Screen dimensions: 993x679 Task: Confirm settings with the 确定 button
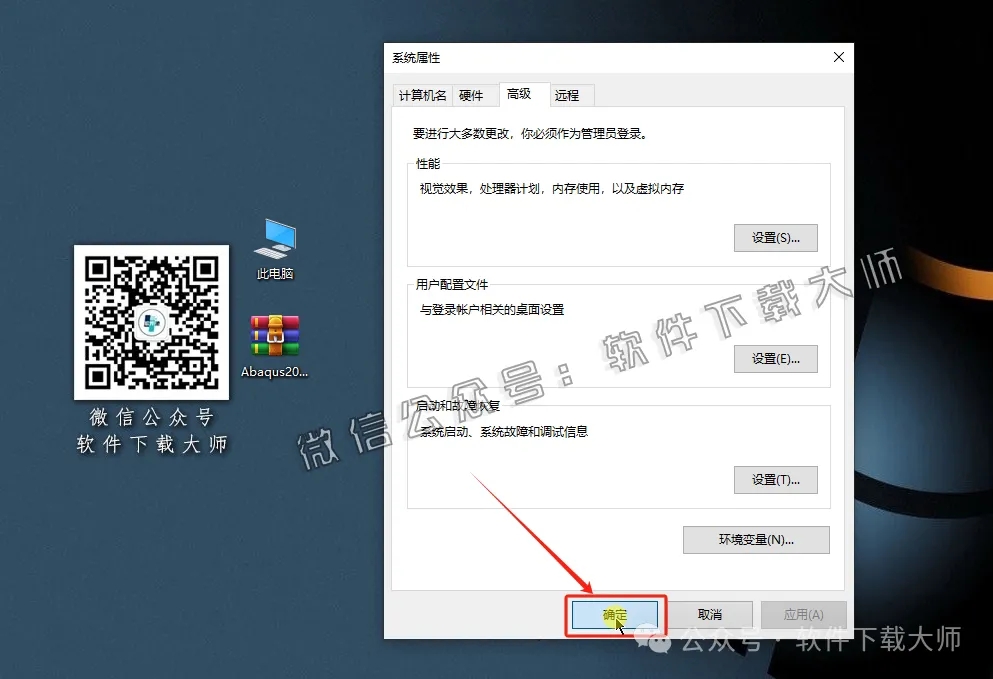coord(615,613)
